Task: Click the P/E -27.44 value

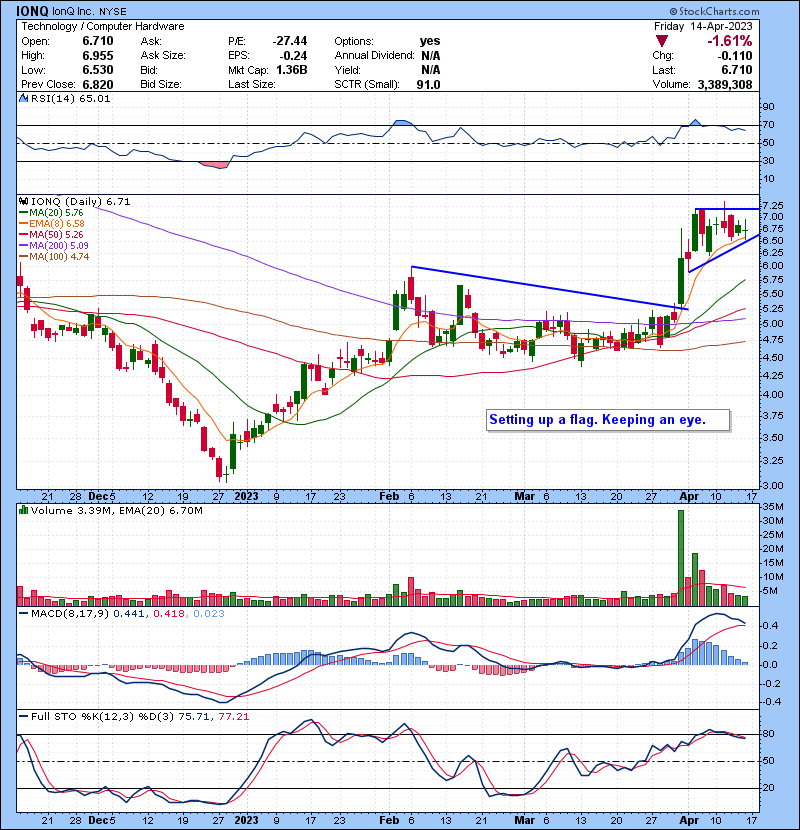Action: pos(290,41)
